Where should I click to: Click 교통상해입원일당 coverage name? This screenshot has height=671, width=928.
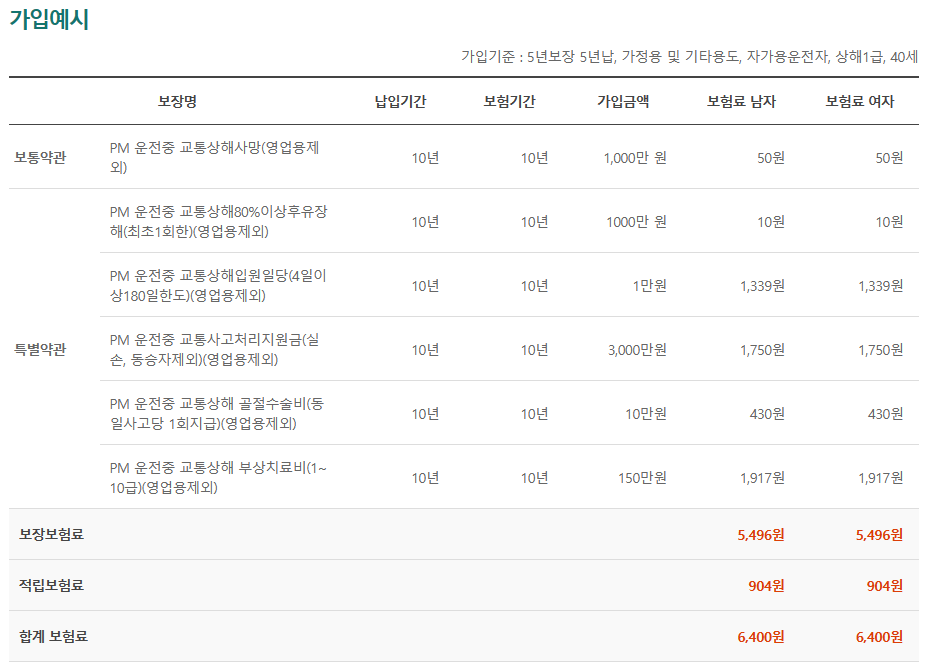[x=218, y=285]
